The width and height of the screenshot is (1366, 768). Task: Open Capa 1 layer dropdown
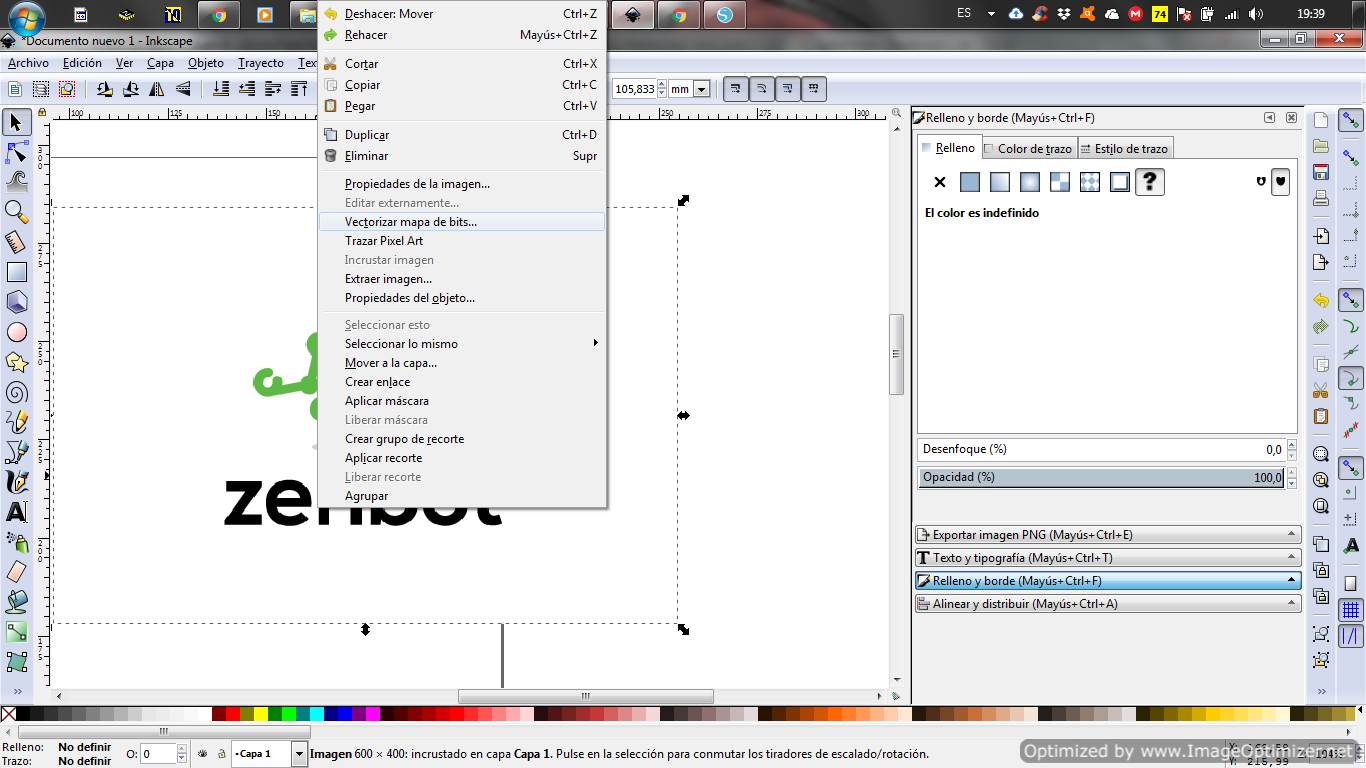coord(299,754)
